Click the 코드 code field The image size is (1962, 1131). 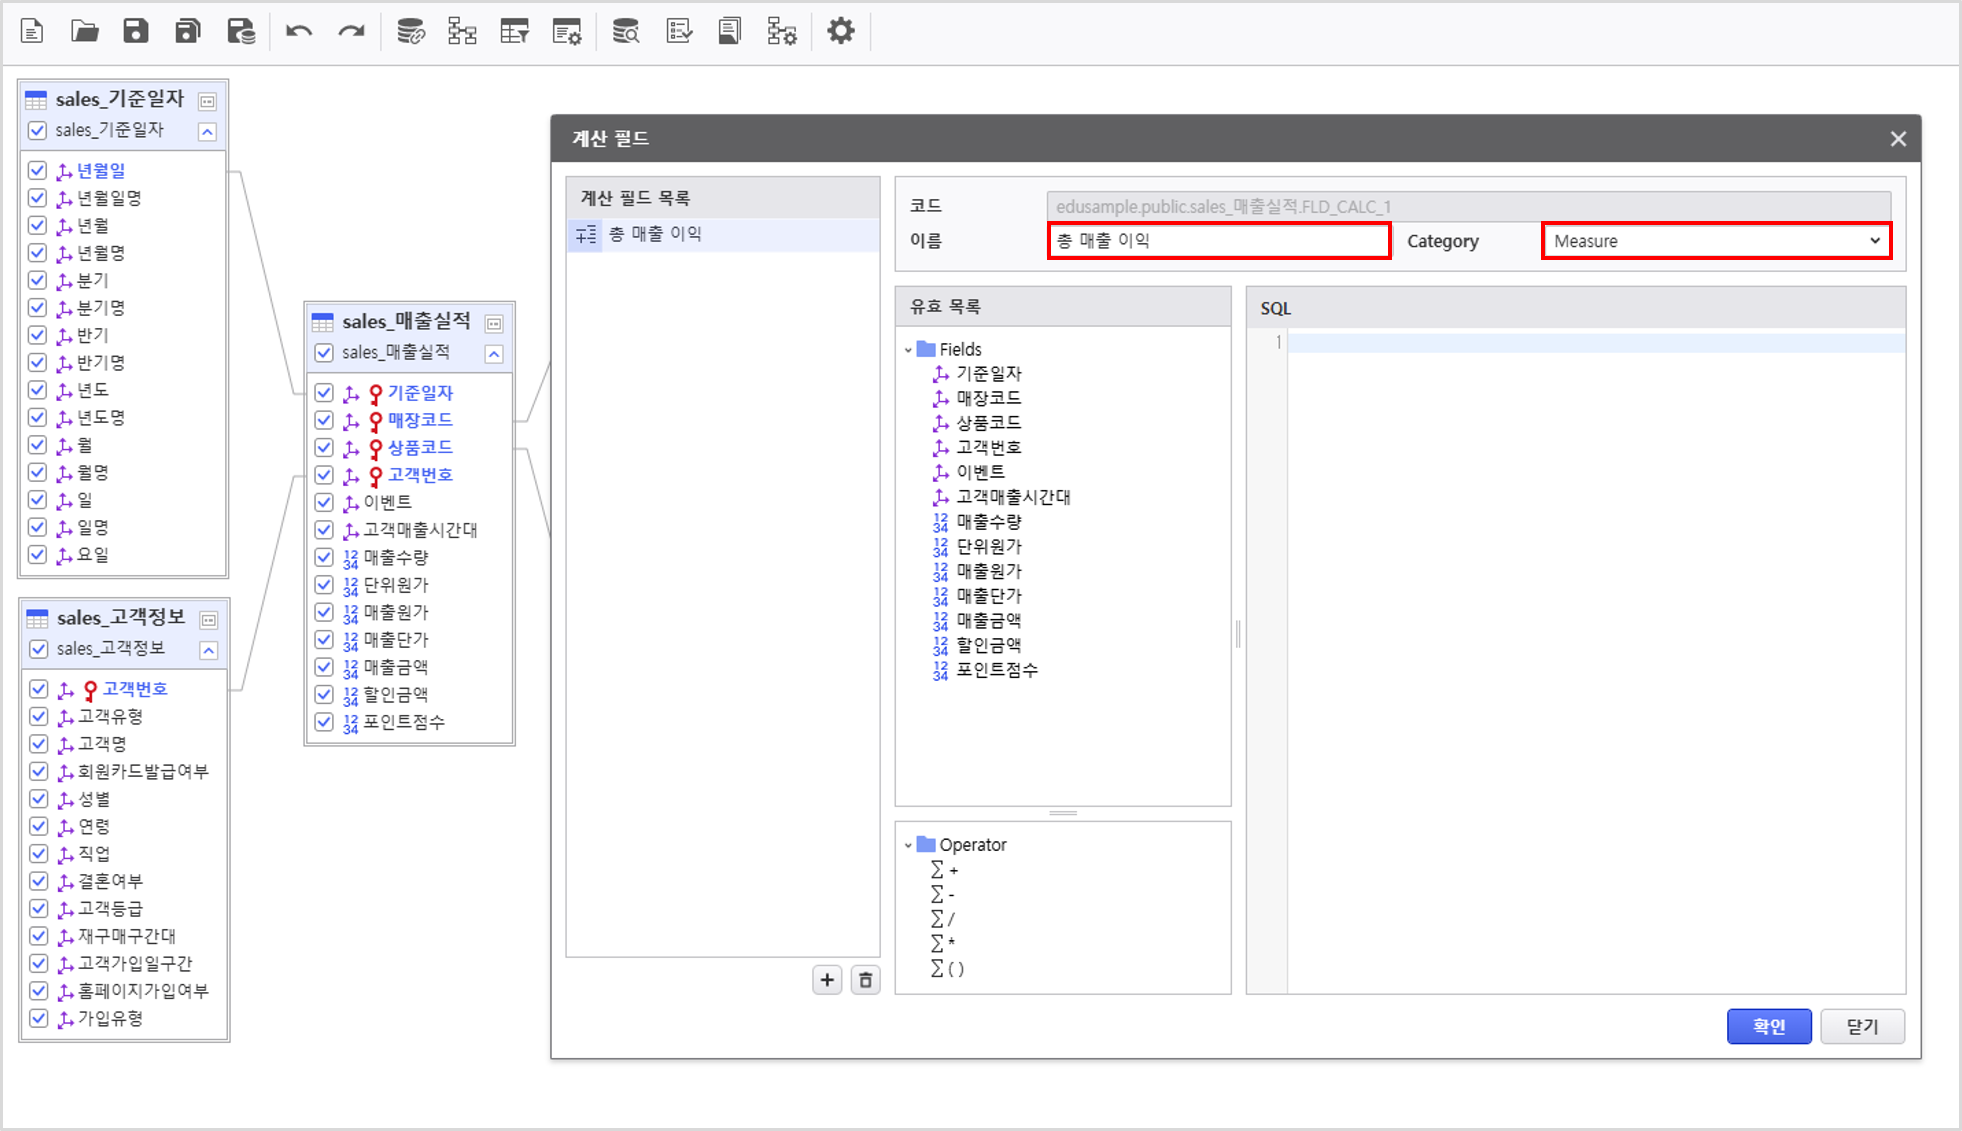point(1468,206)
